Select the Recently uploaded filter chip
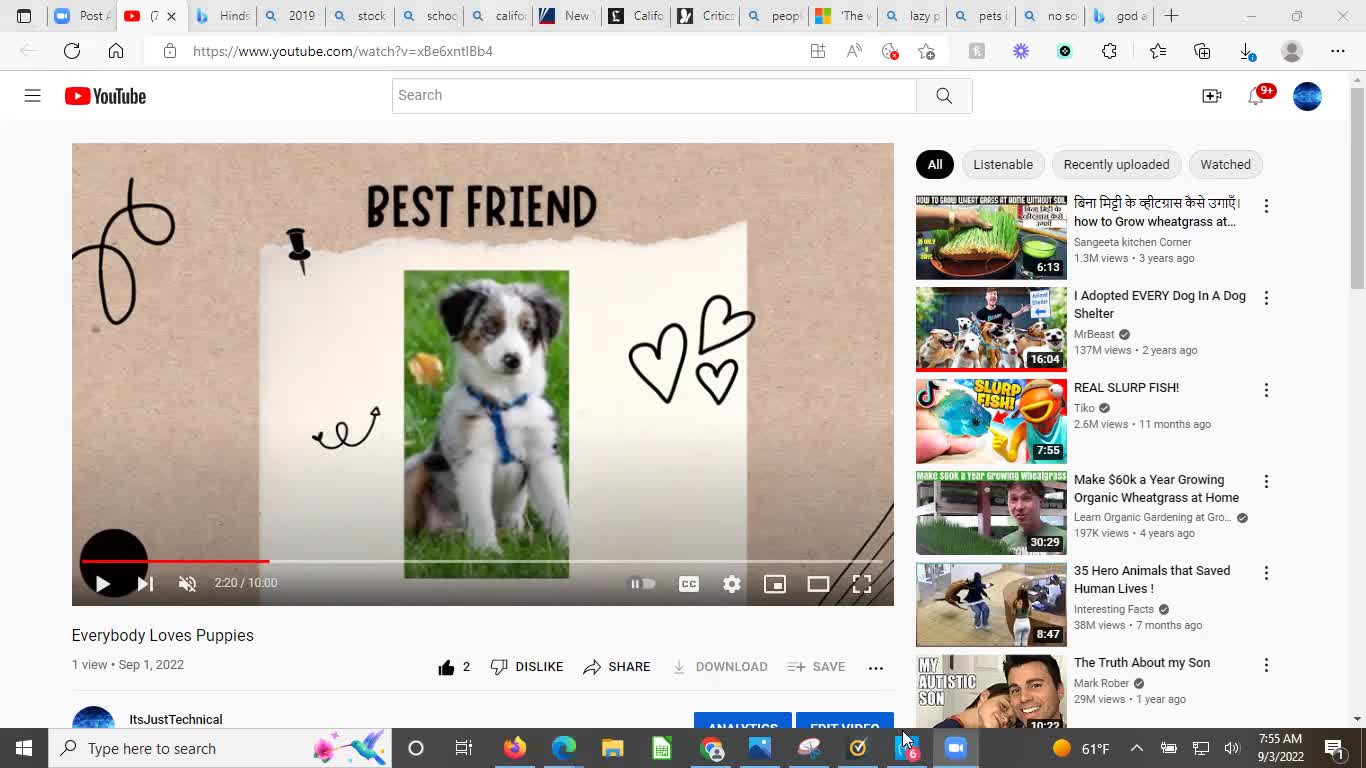 [x=1116, y=165]
